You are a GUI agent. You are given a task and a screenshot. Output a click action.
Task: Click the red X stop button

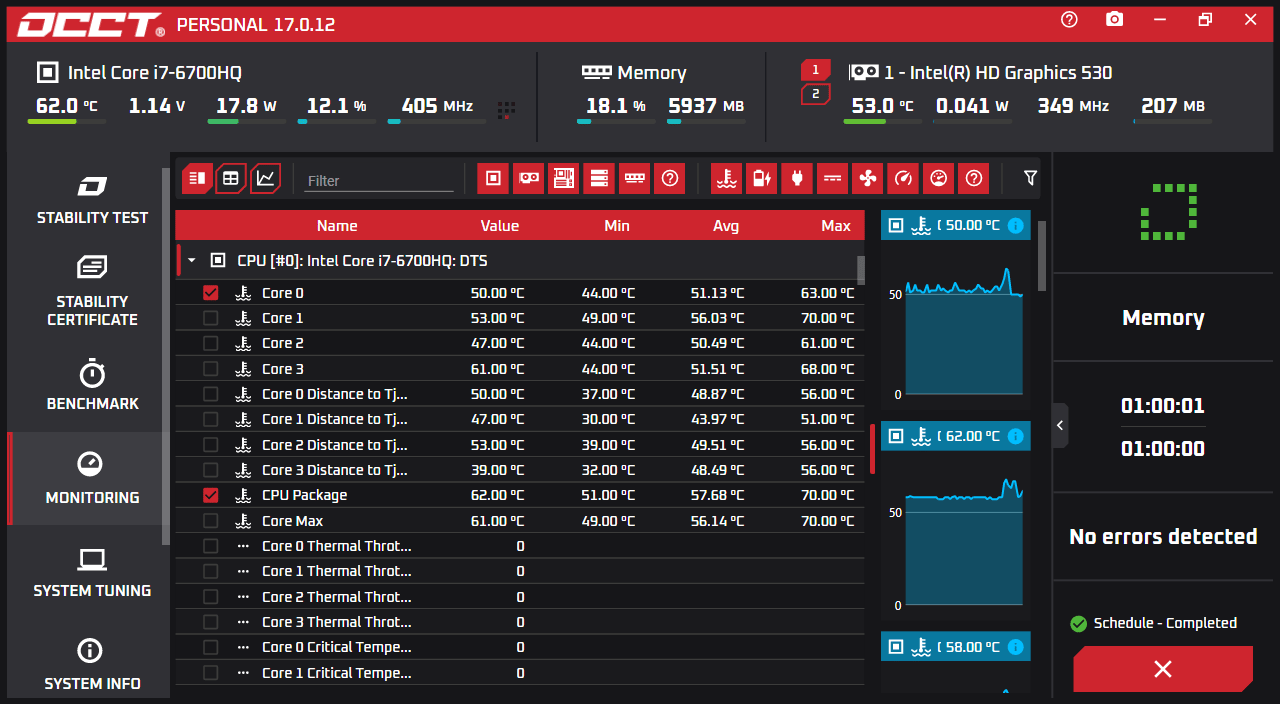[x=1163, y=669]
